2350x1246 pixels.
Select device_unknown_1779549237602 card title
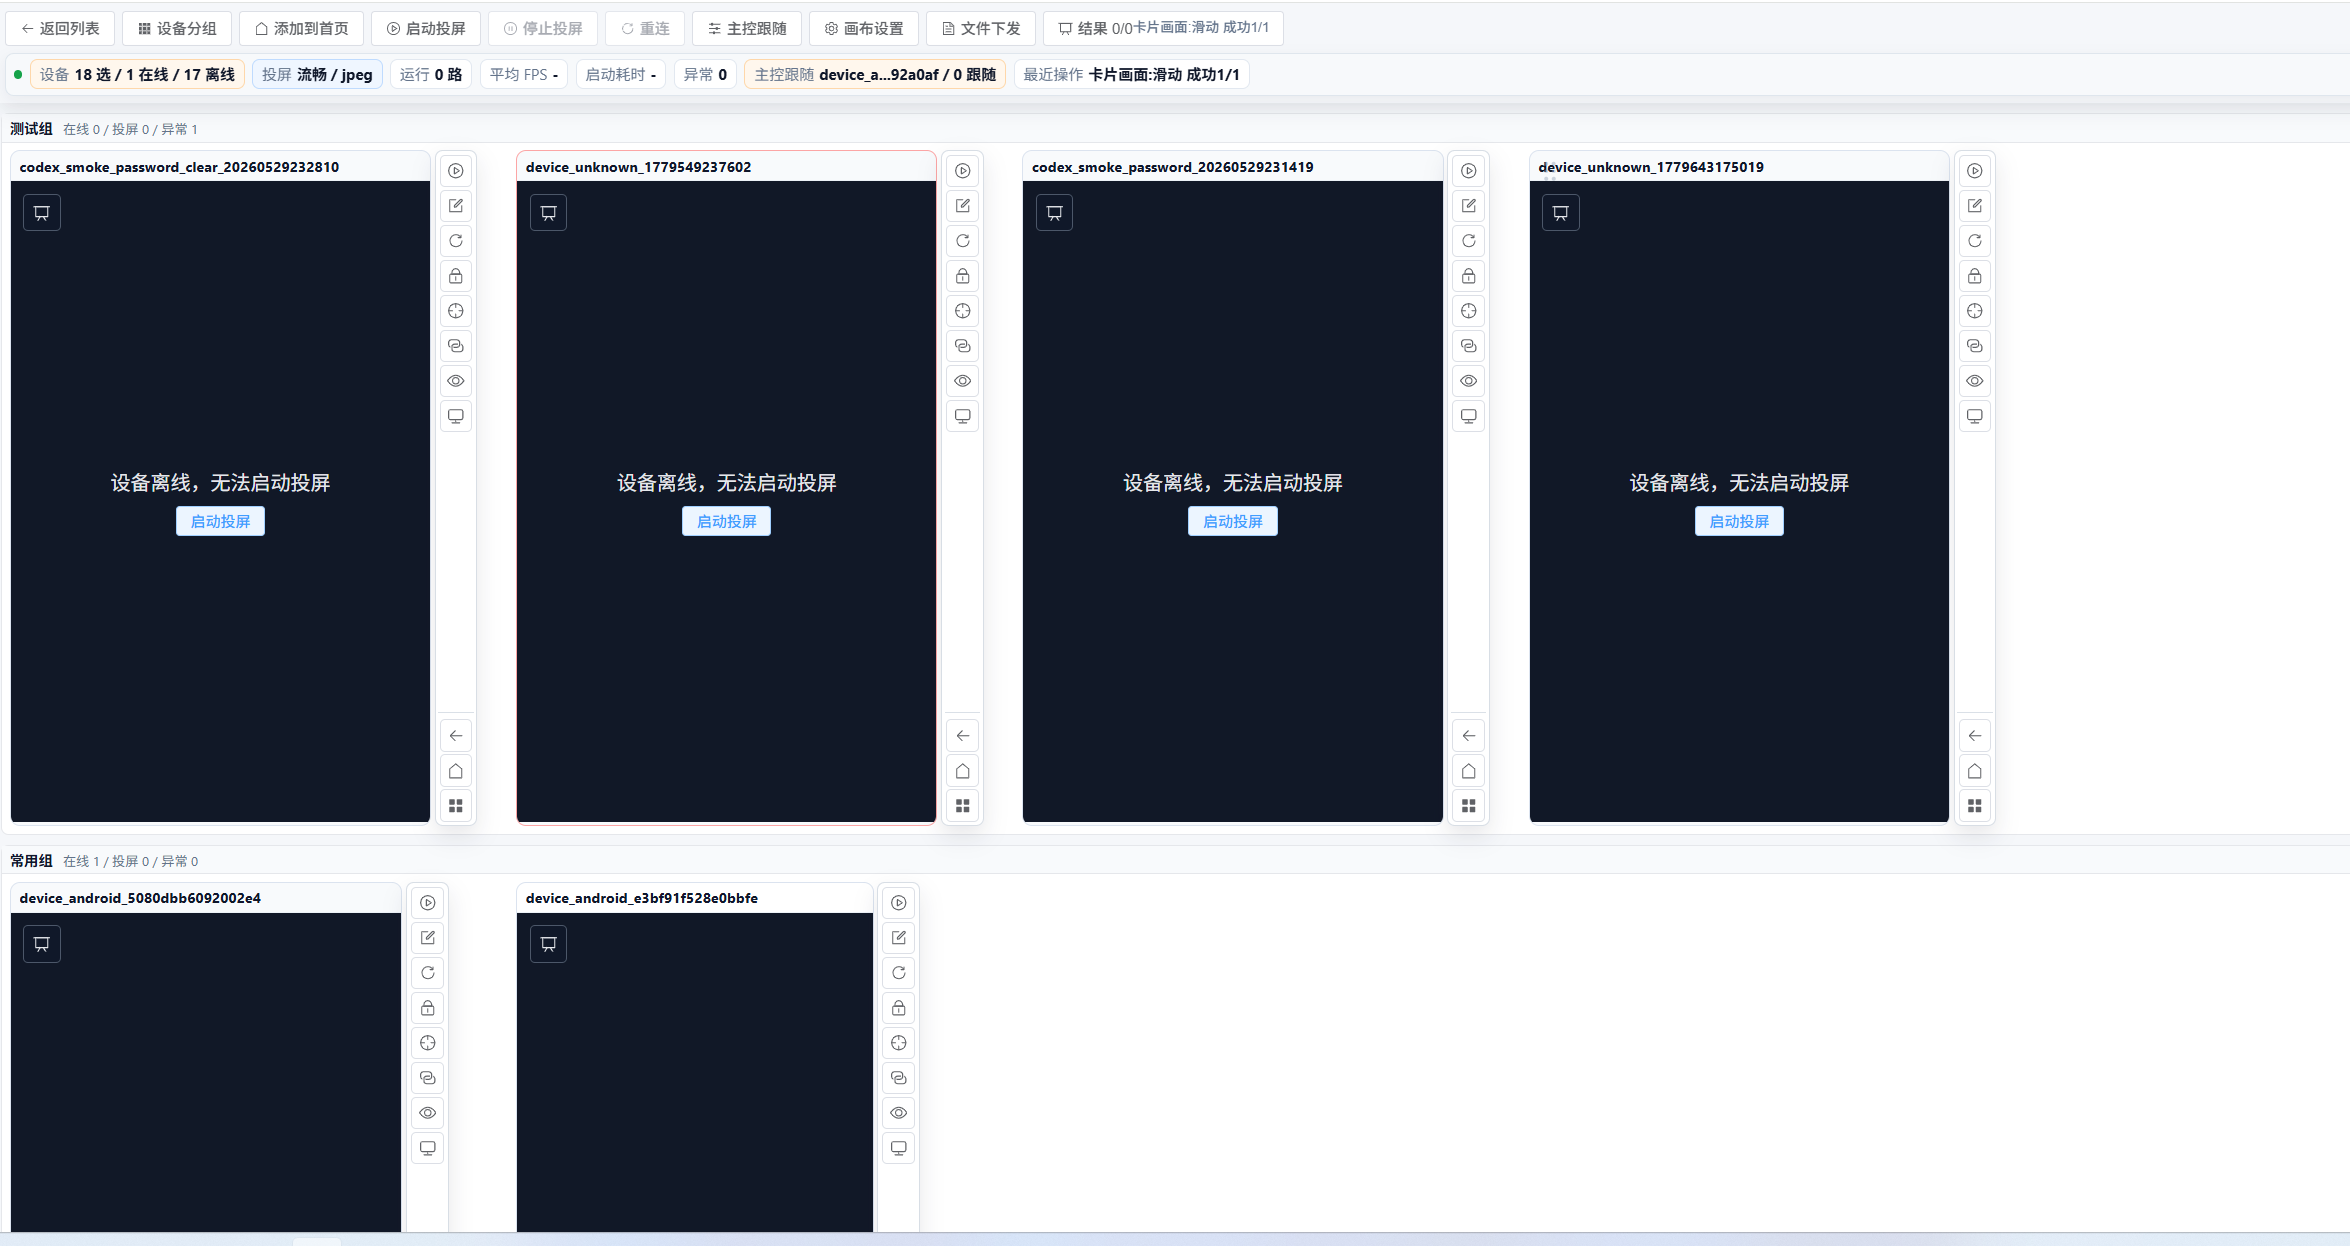point(638,167)
